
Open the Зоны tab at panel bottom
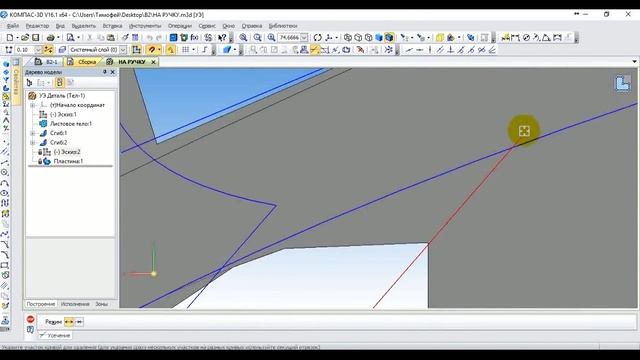pos(101,304)
